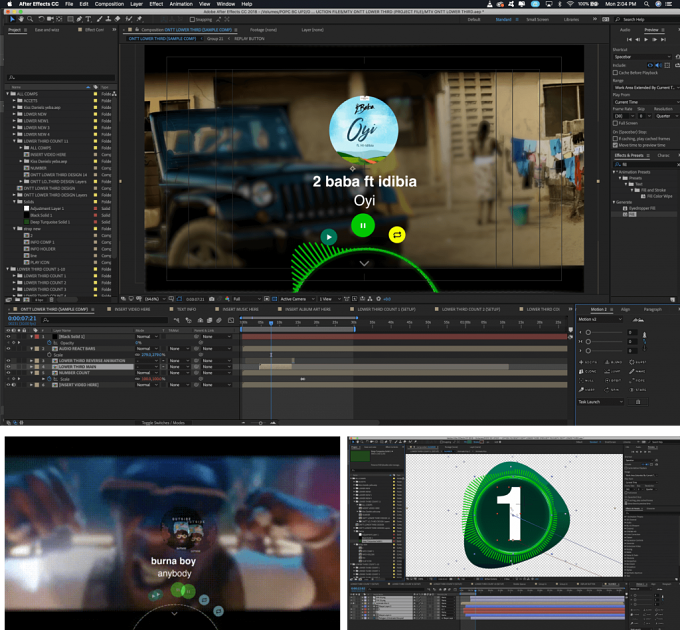Image resolution: width=680 pixels, height=630 pixels.
Task: Take a snapshot with the camera icon
Action: [212, 299]
